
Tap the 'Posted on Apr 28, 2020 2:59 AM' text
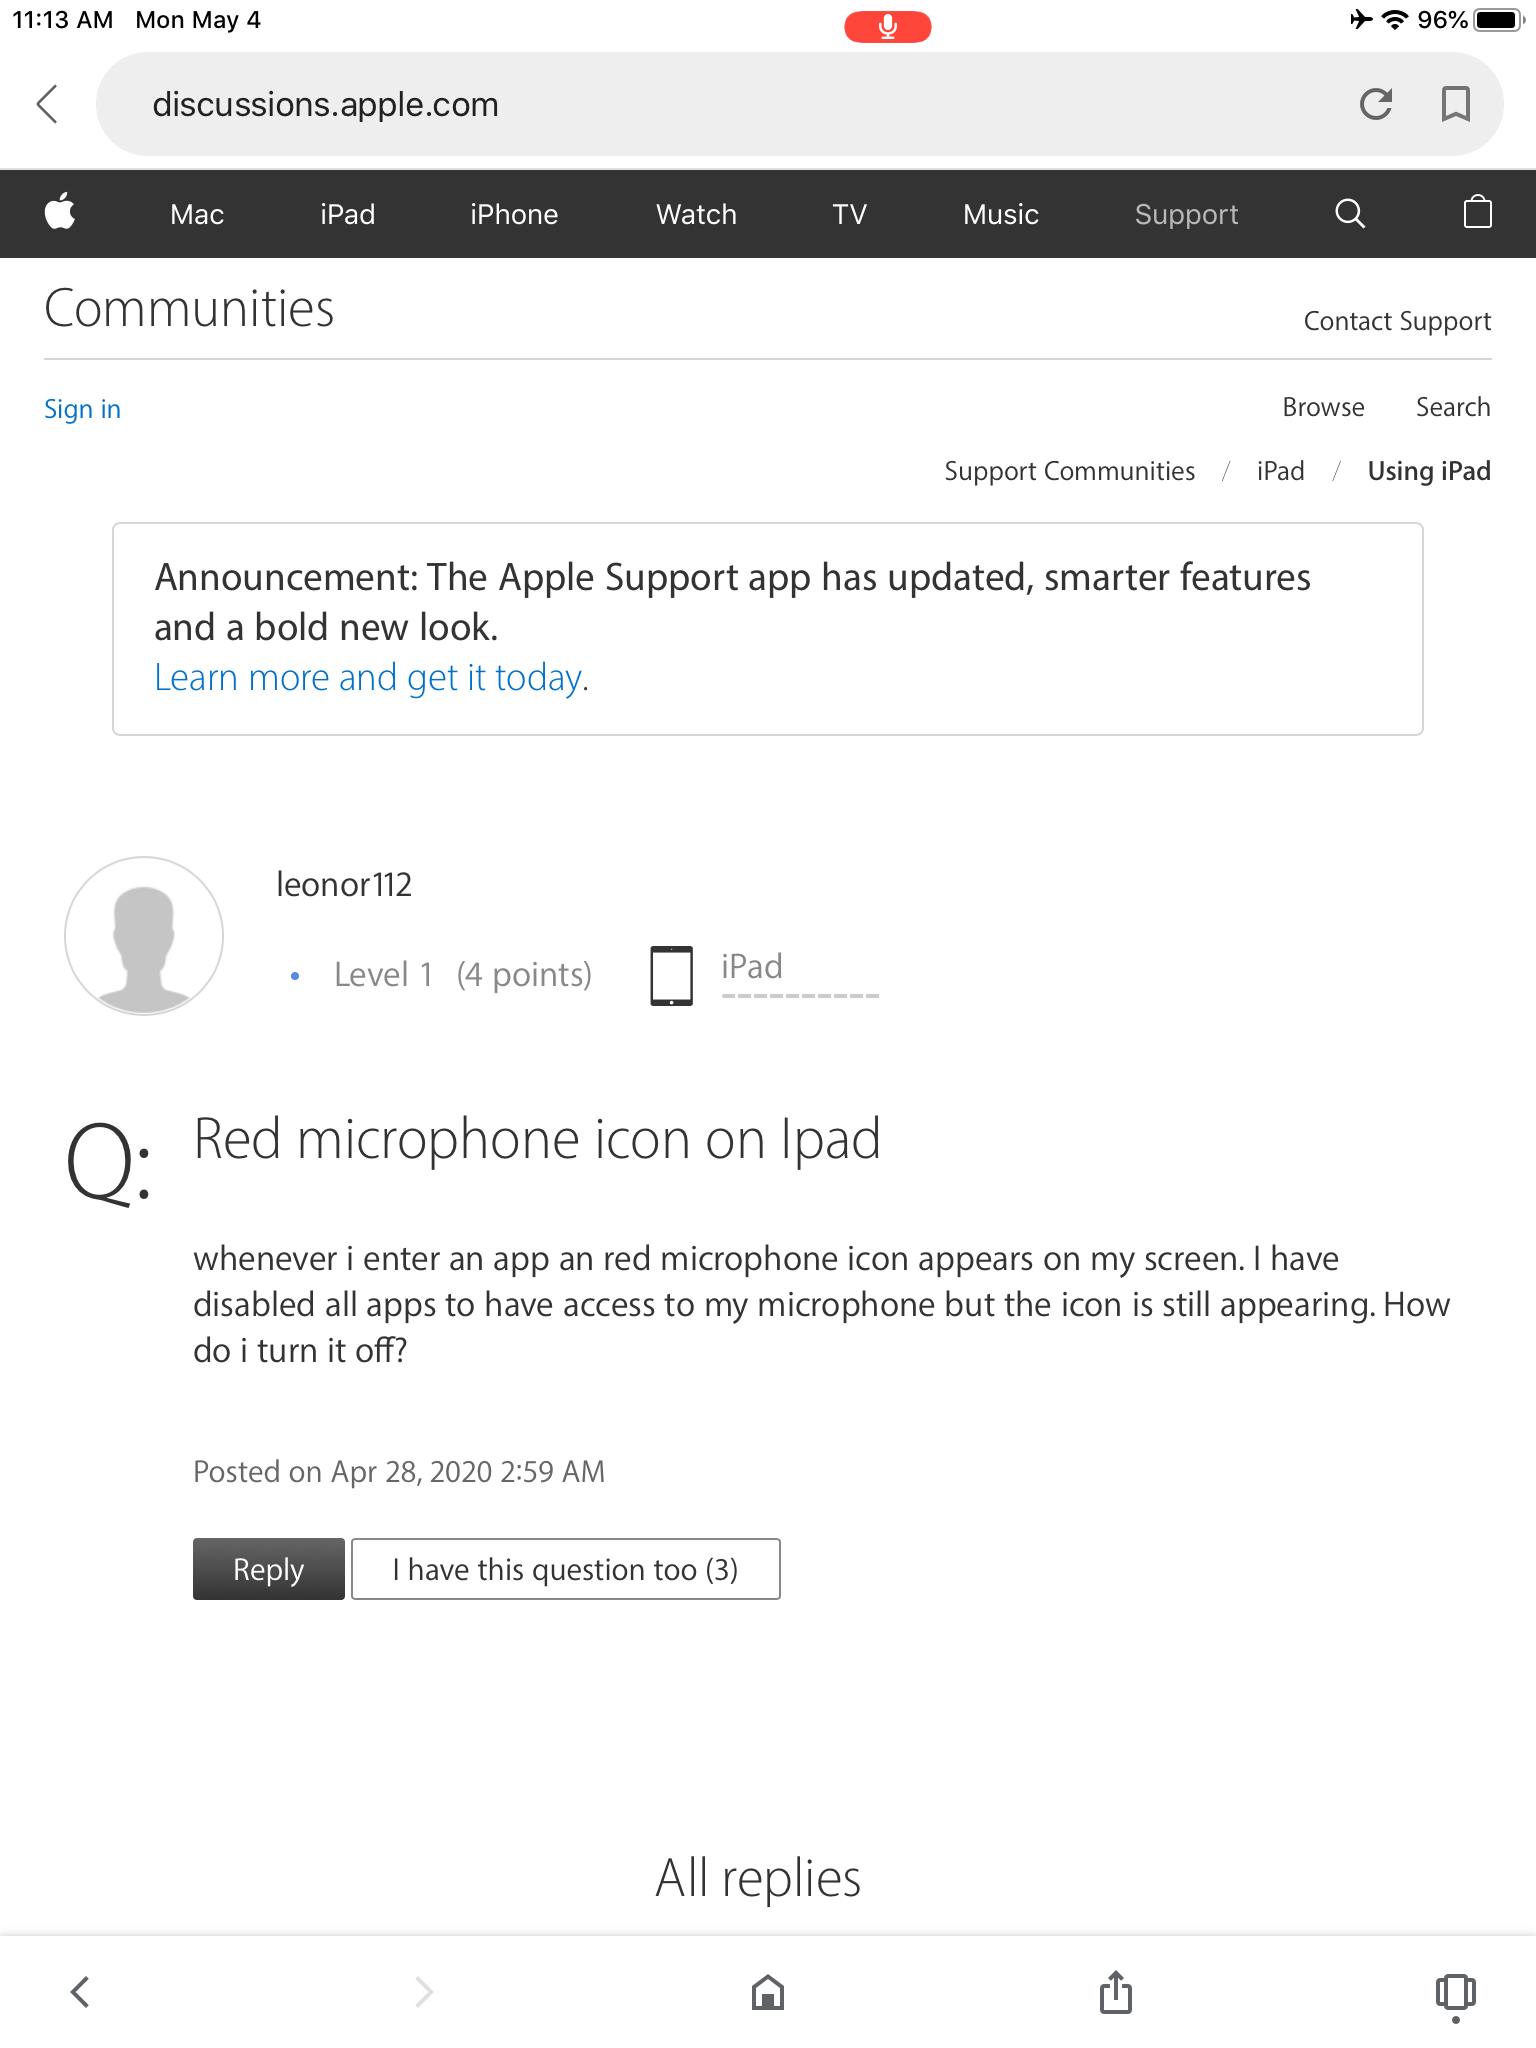click(x=399, y=1472)
